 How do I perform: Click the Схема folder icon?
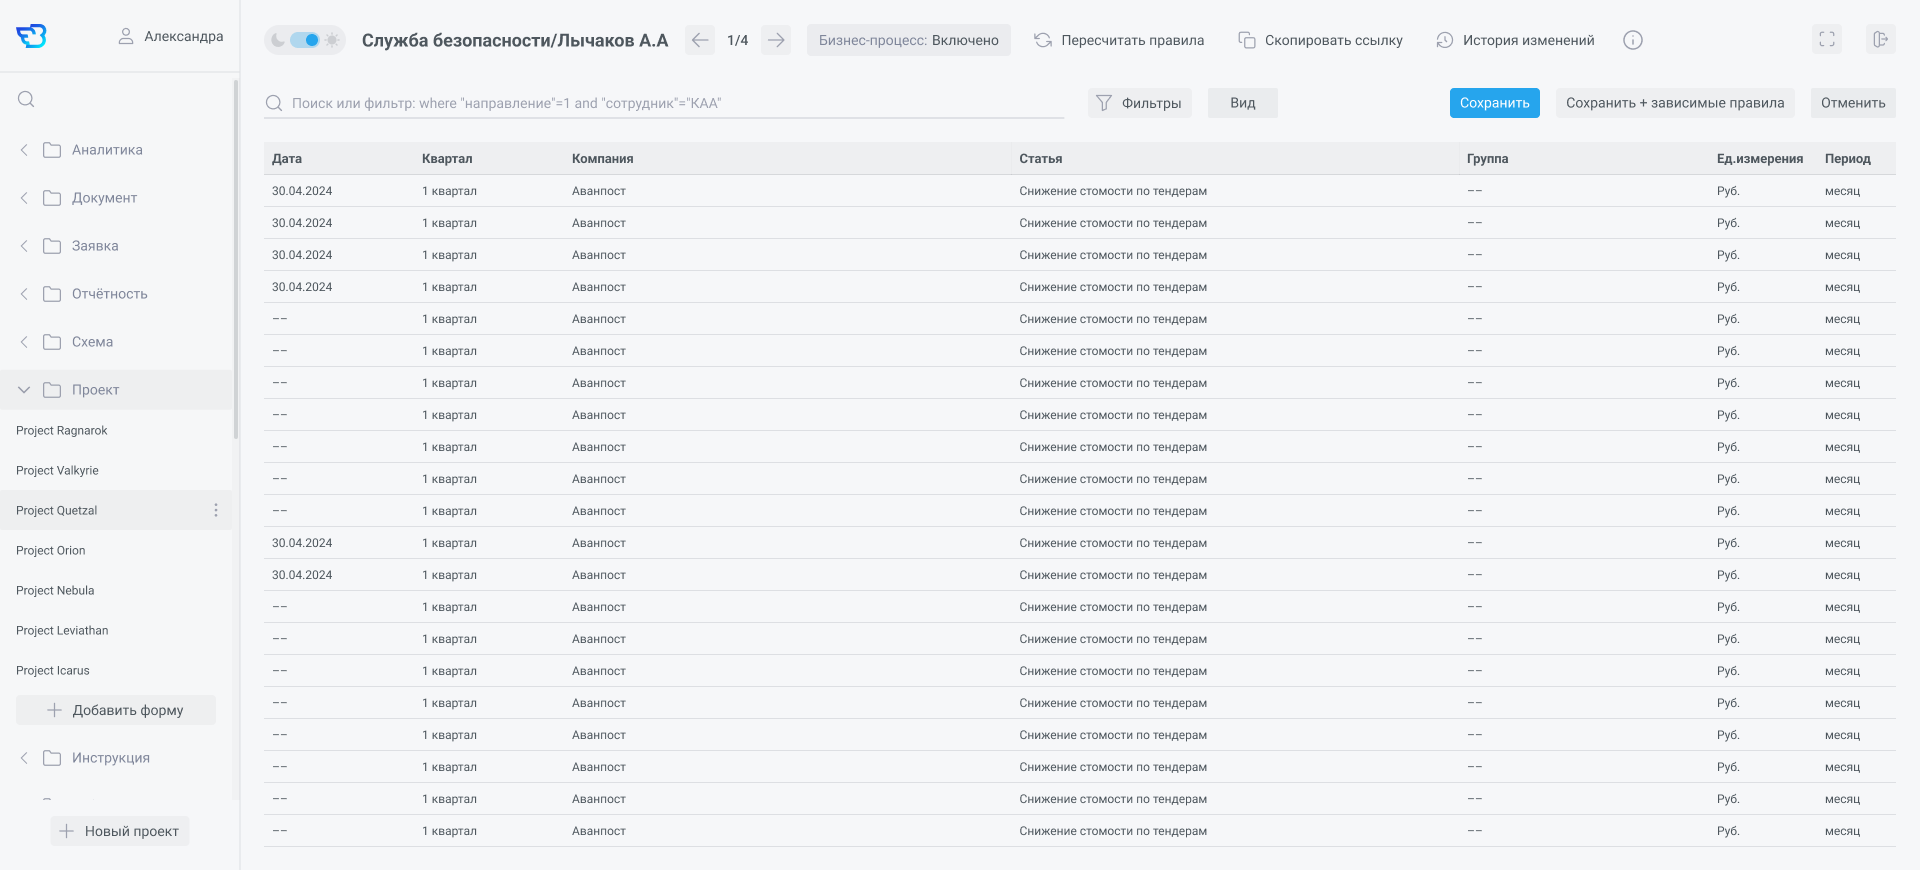pos(52,342)
